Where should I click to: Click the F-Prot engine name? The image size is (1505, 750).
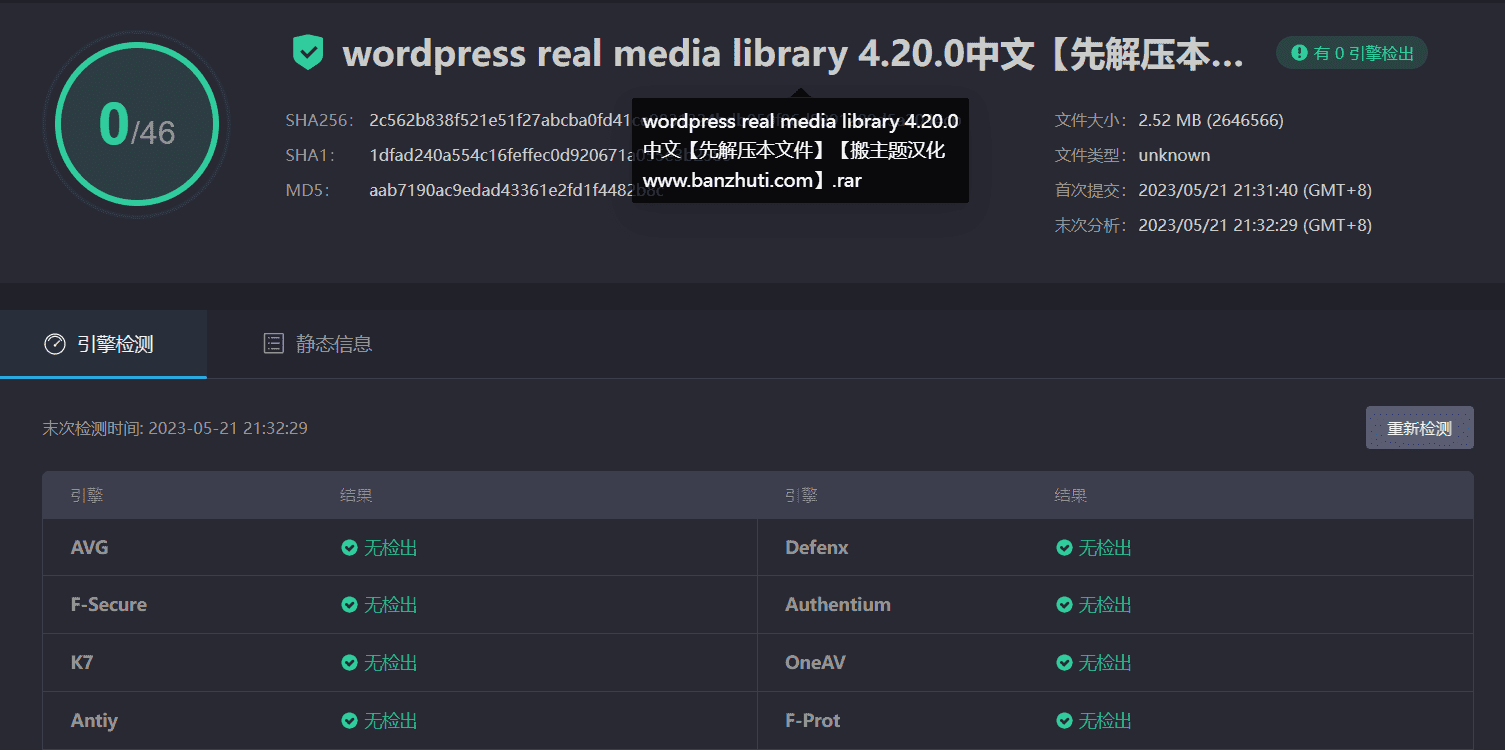[813, 721]
